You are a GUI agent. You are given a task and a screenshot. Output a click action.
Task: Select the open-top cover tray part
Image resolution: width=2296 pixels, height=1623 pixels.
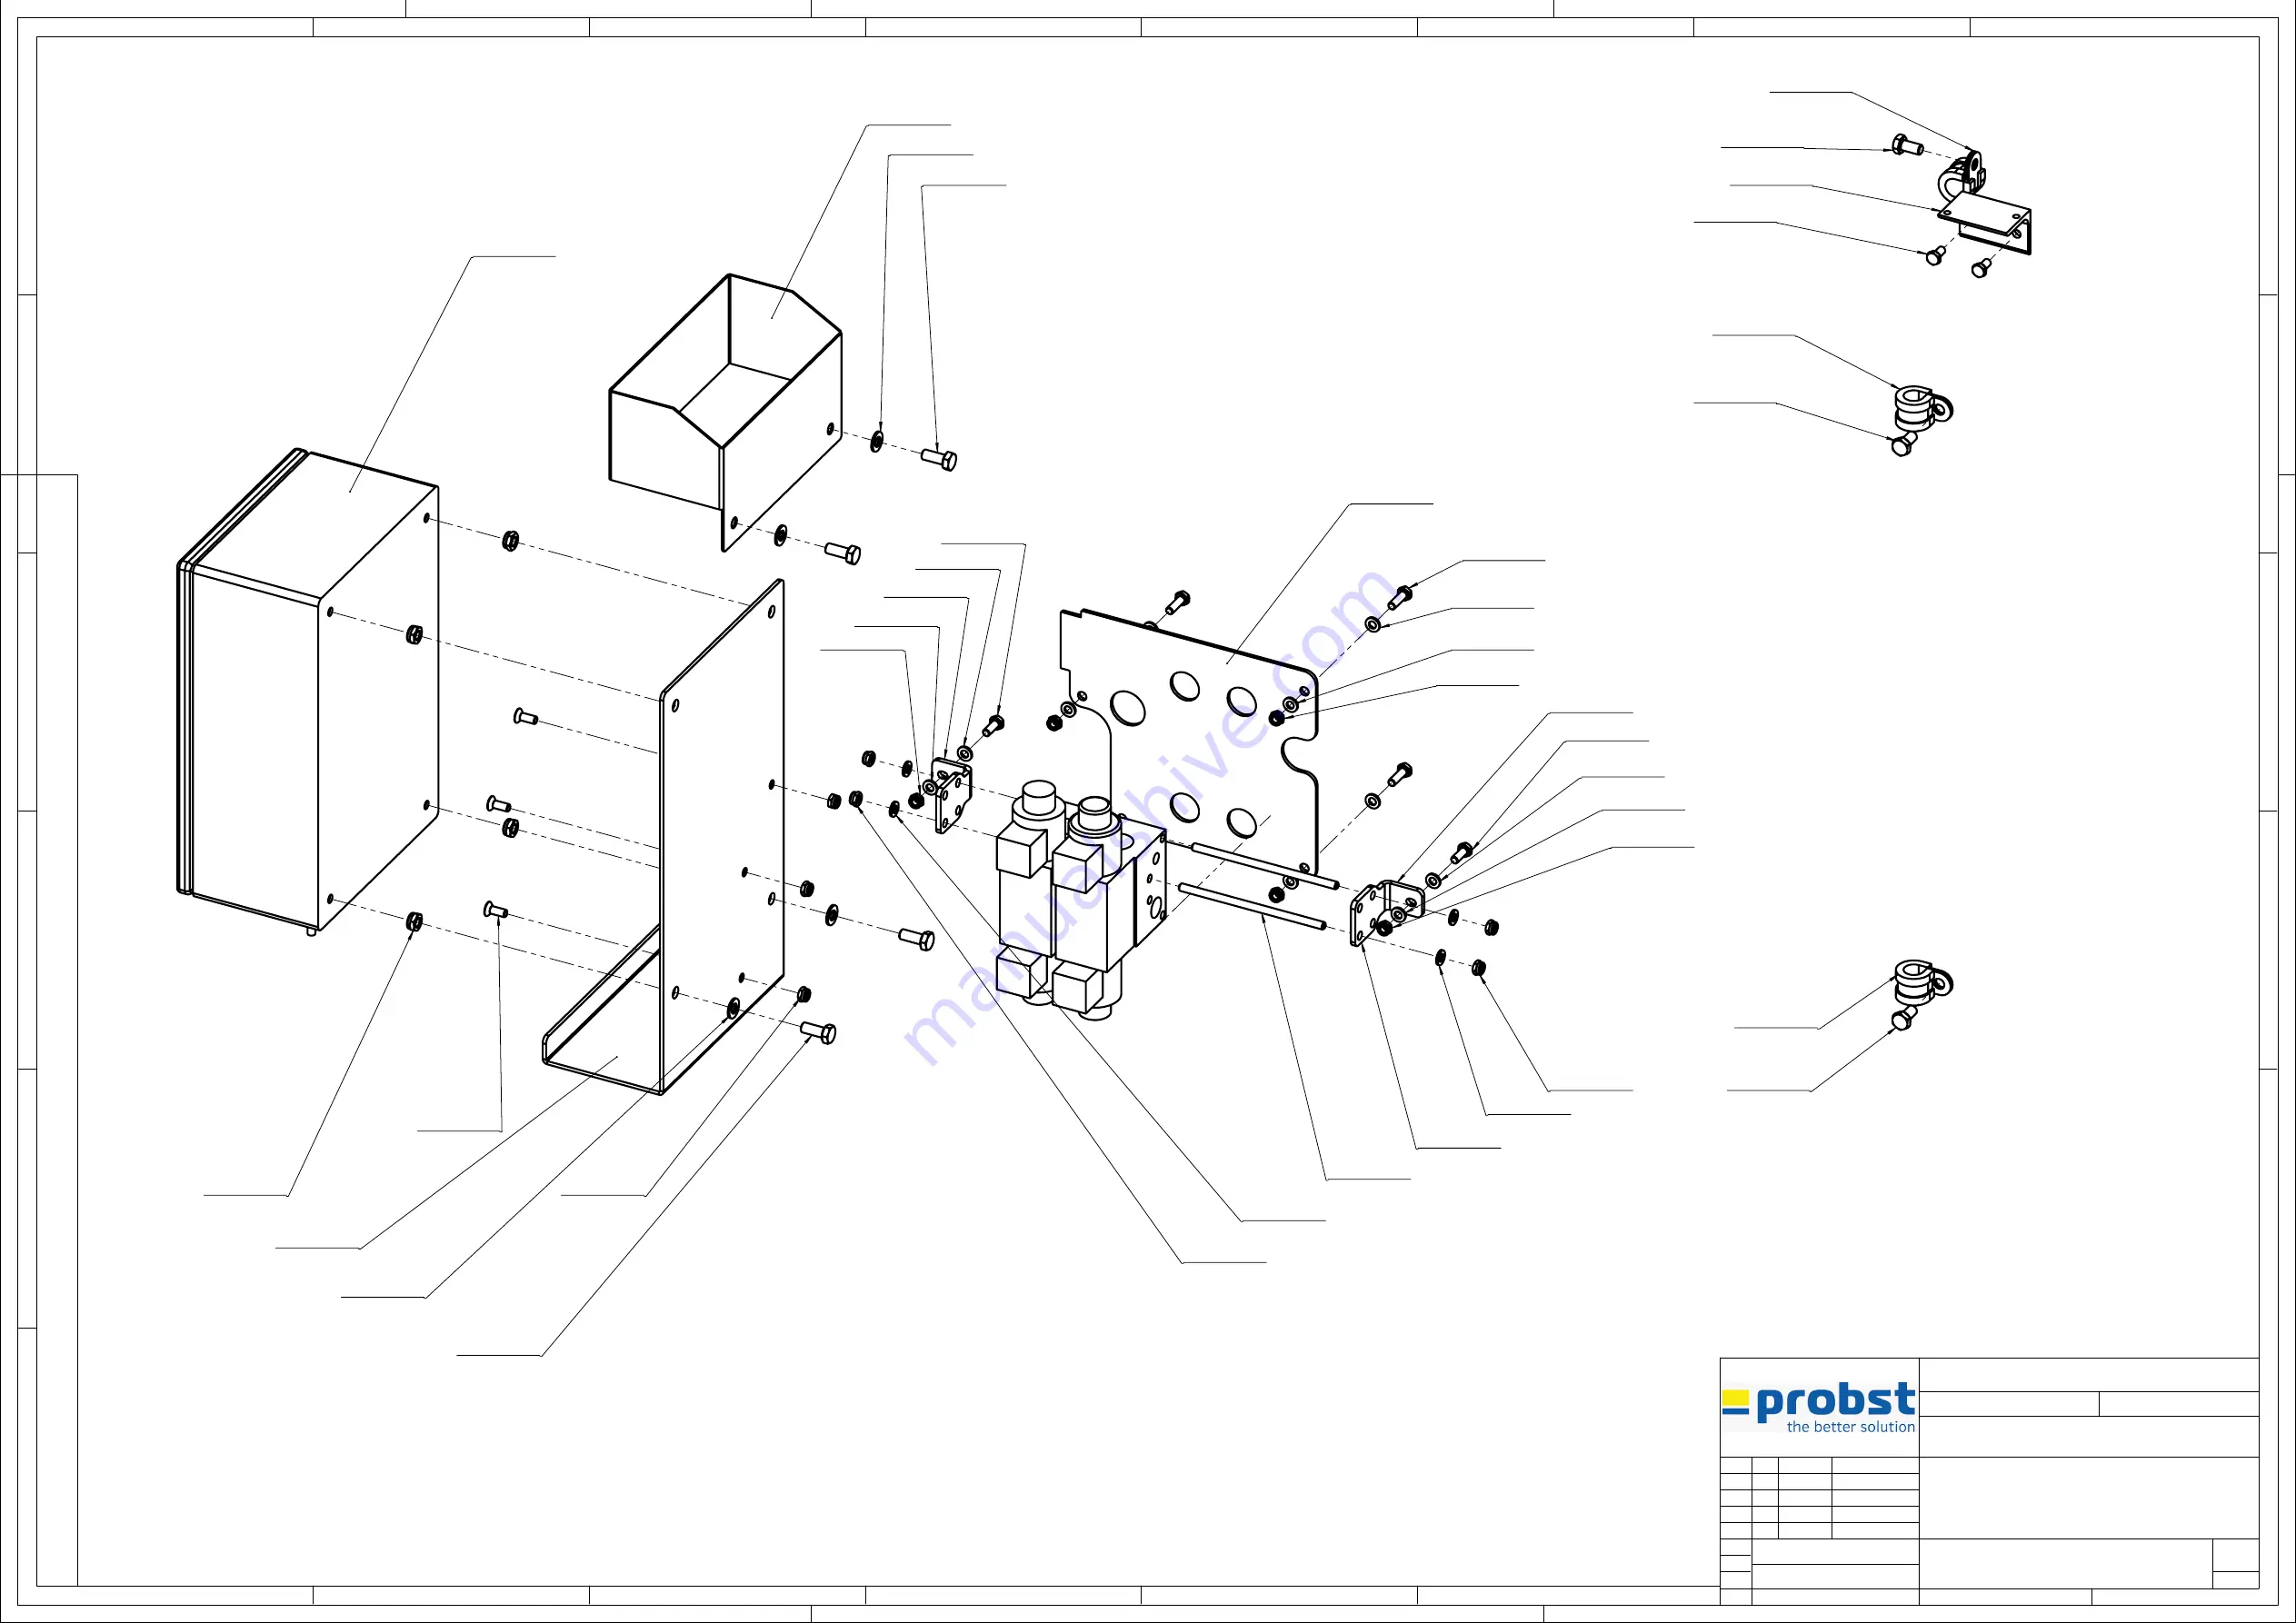[x=726, y=412]
